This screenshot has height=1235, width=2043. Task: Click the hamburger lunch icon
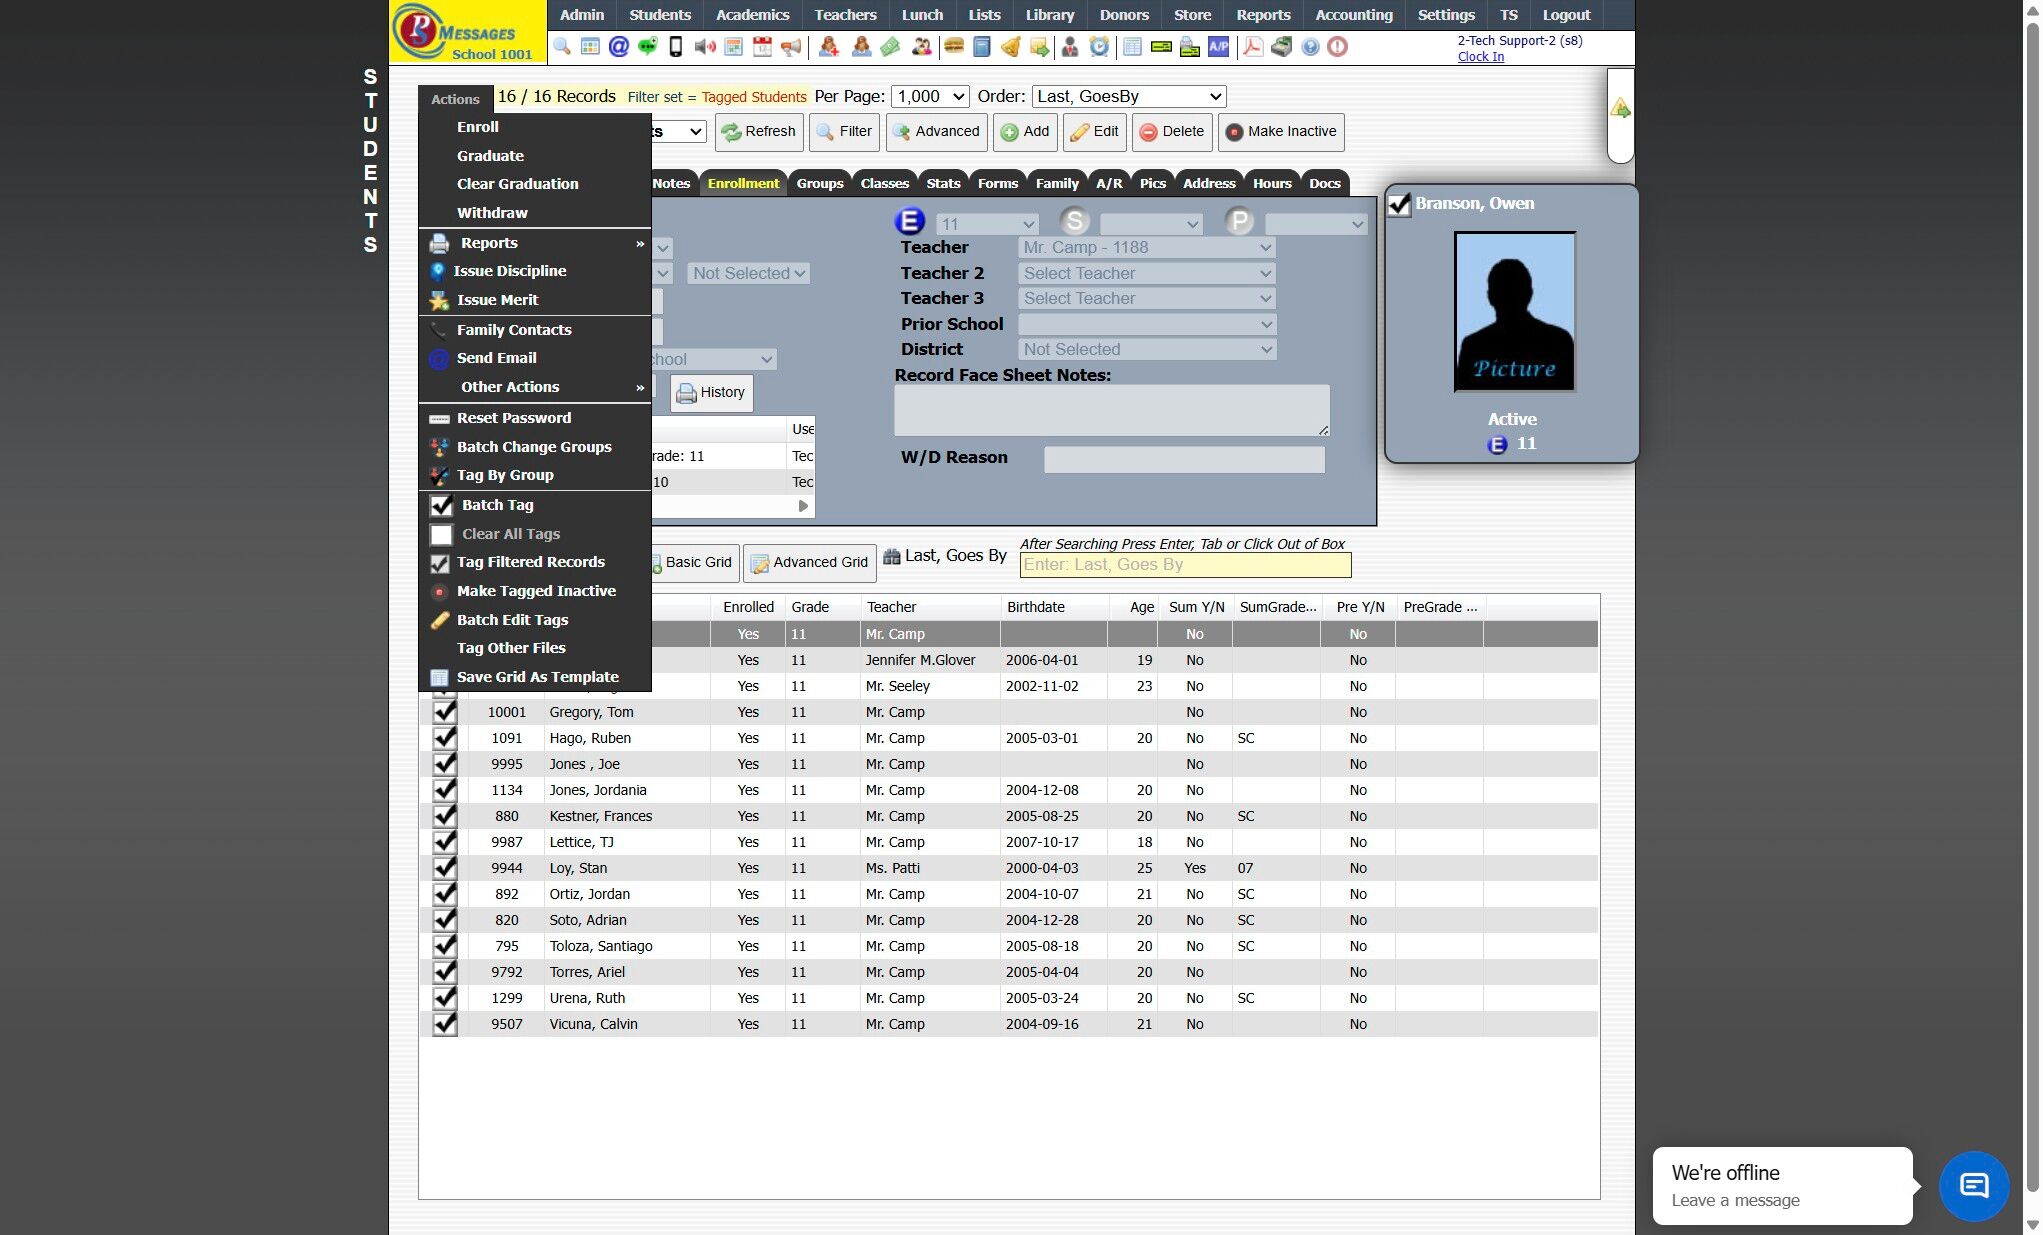click(953, 46)
